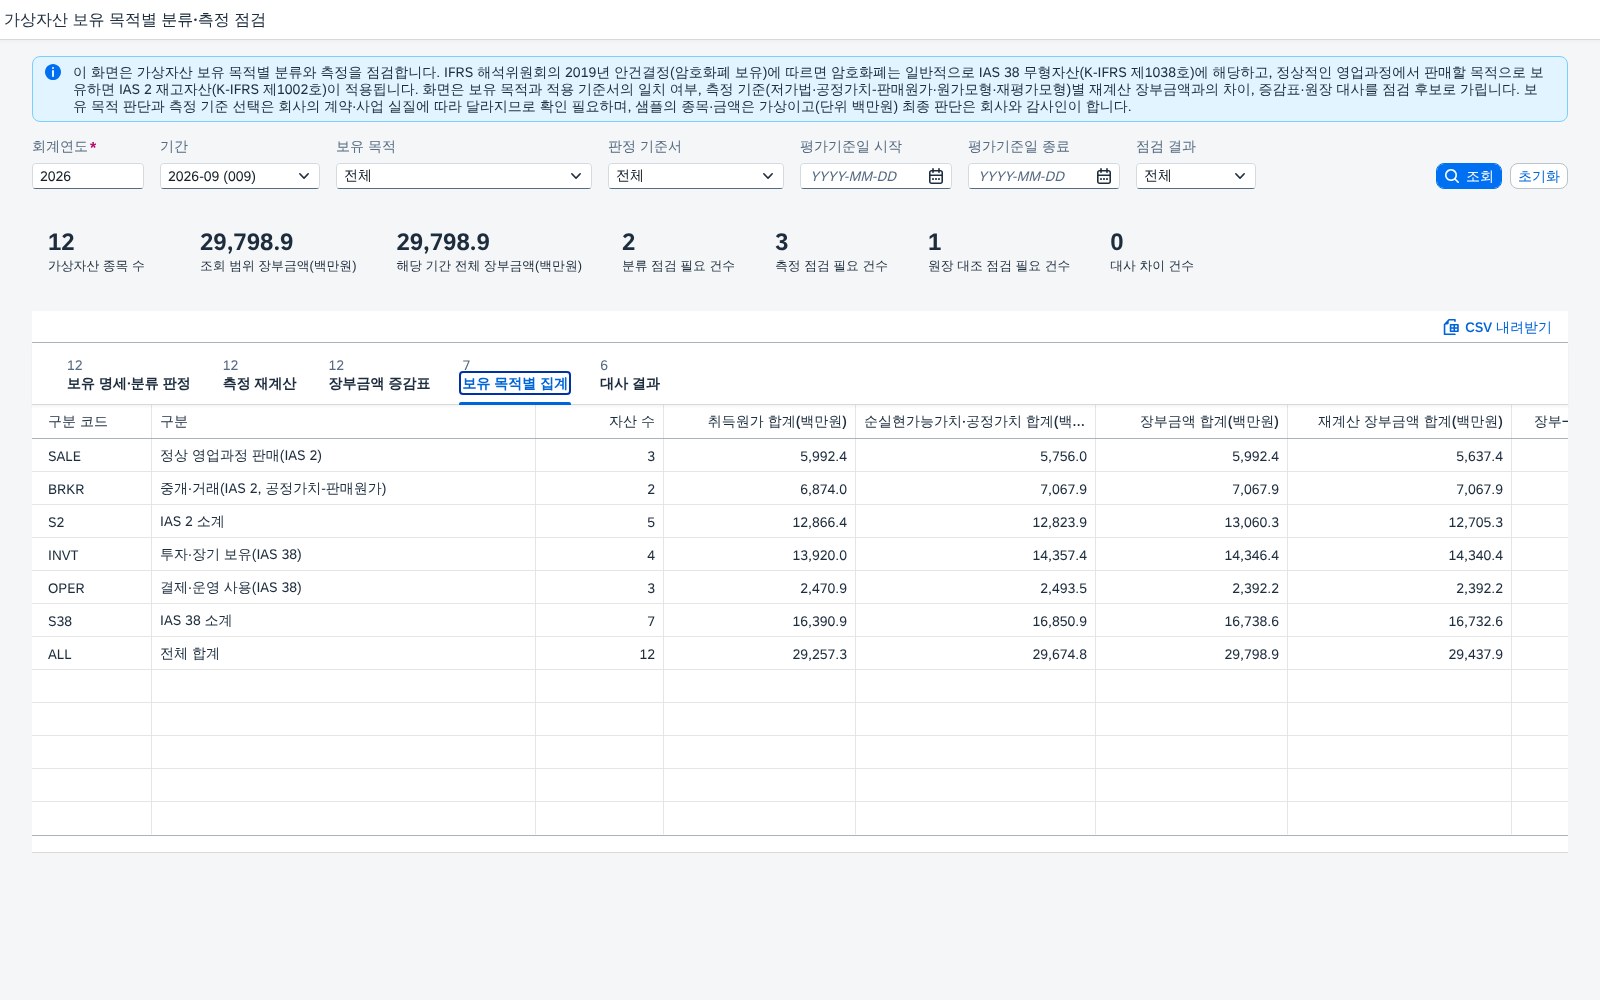Click the search magnifier icon on 조회 button
This screenshot has height=1000, width=1600.
point(1452,176)
